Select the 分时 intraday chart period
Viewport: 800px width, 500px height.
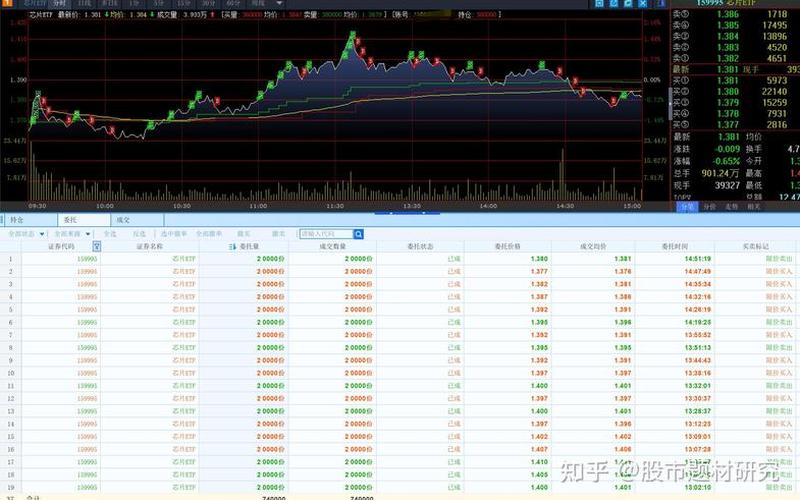[x=59, y=4]
